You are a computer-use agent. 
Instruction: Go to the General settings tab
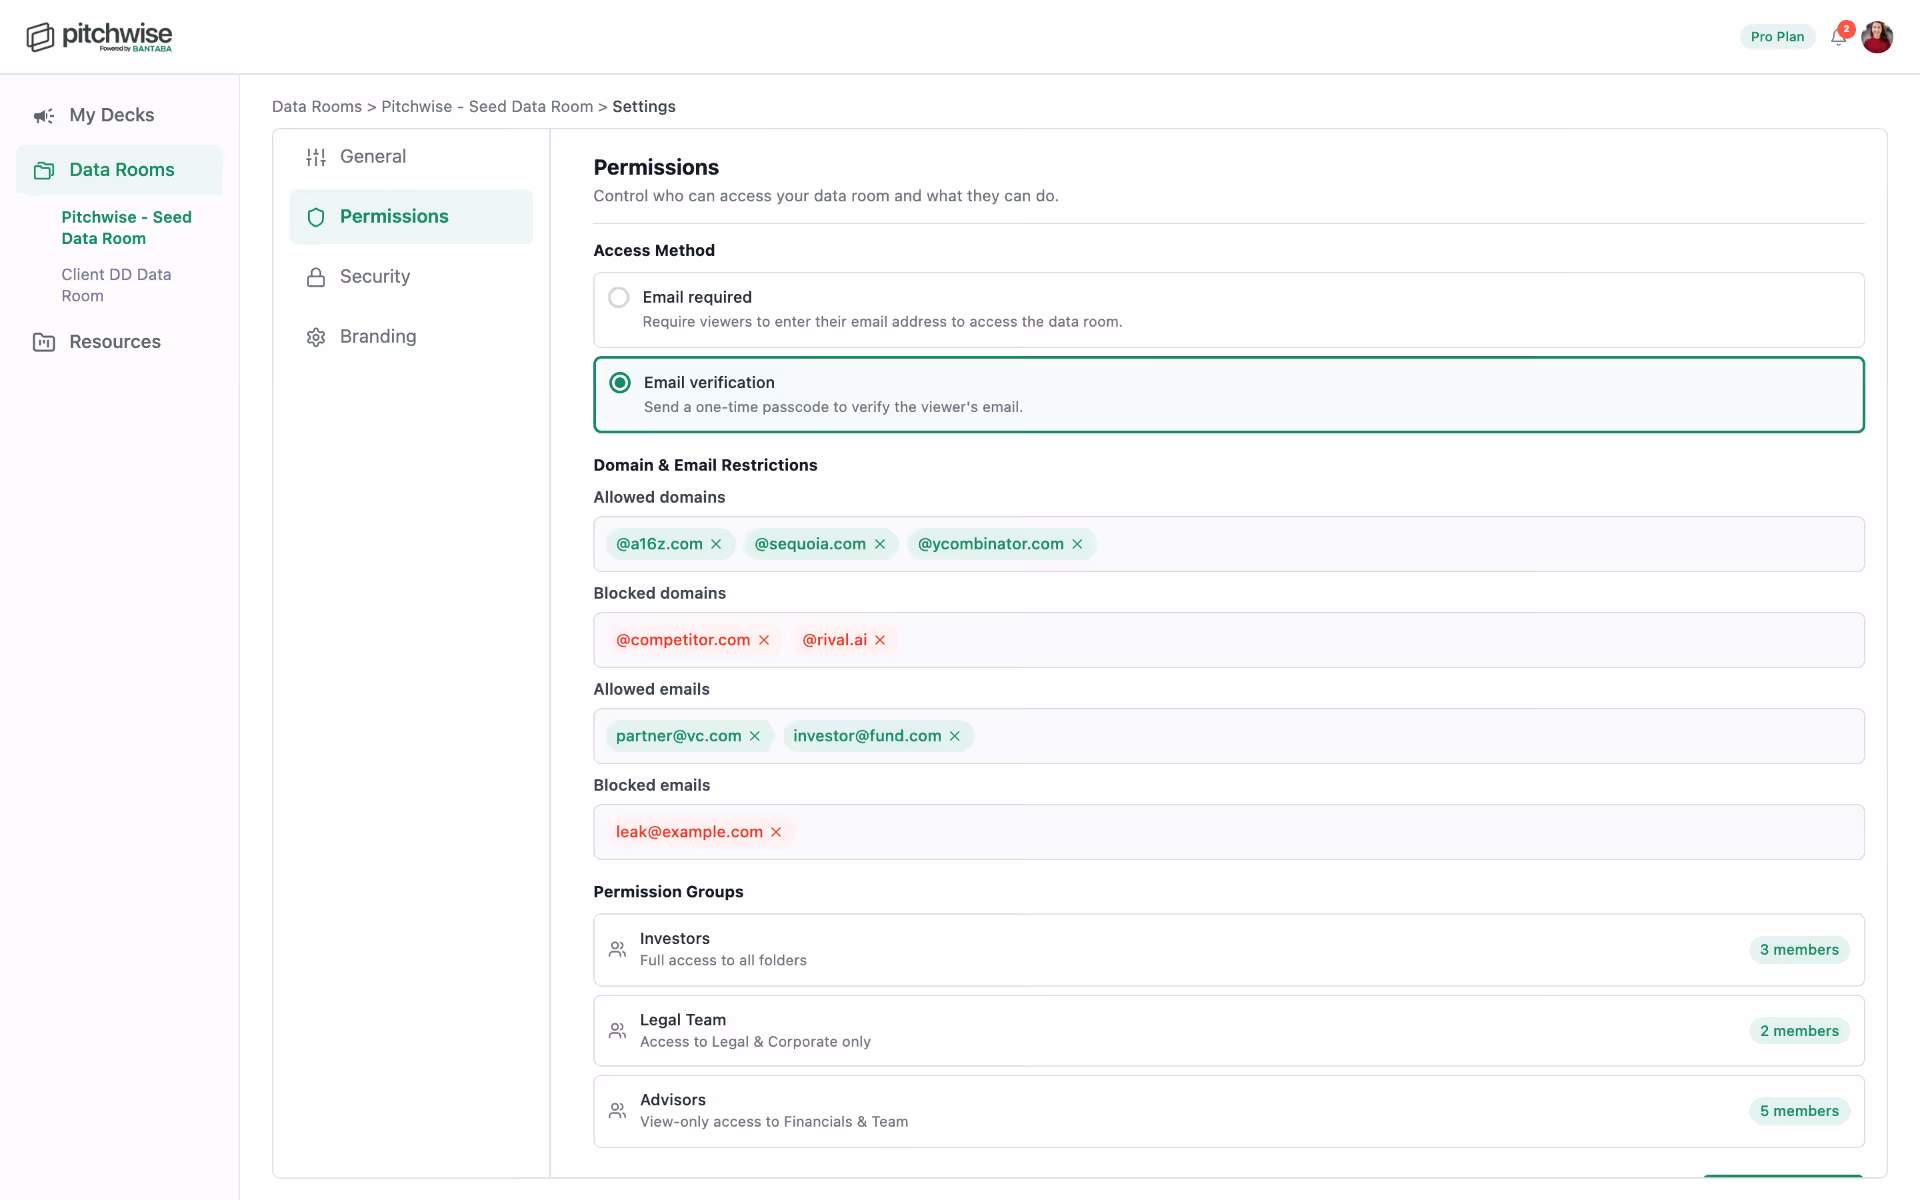tap(372, 157)
